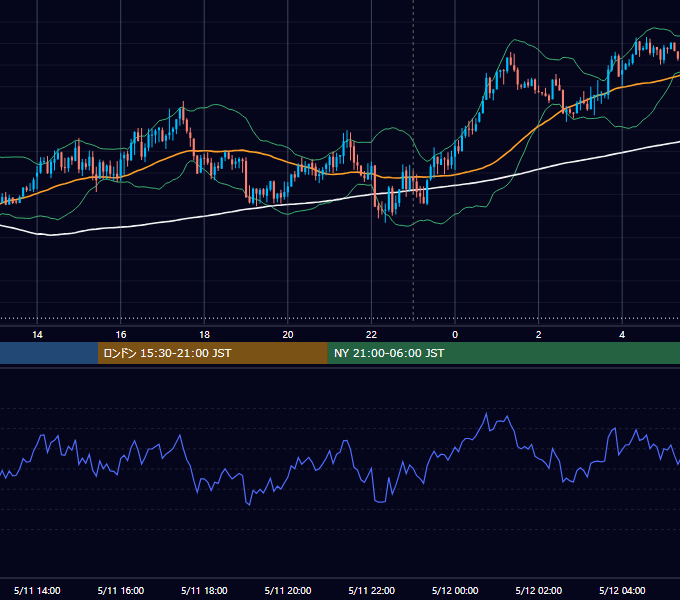This screenshot has height=600, width=680.
Task: Select the 18 hour label on upper axis
Action: [204, 335]
